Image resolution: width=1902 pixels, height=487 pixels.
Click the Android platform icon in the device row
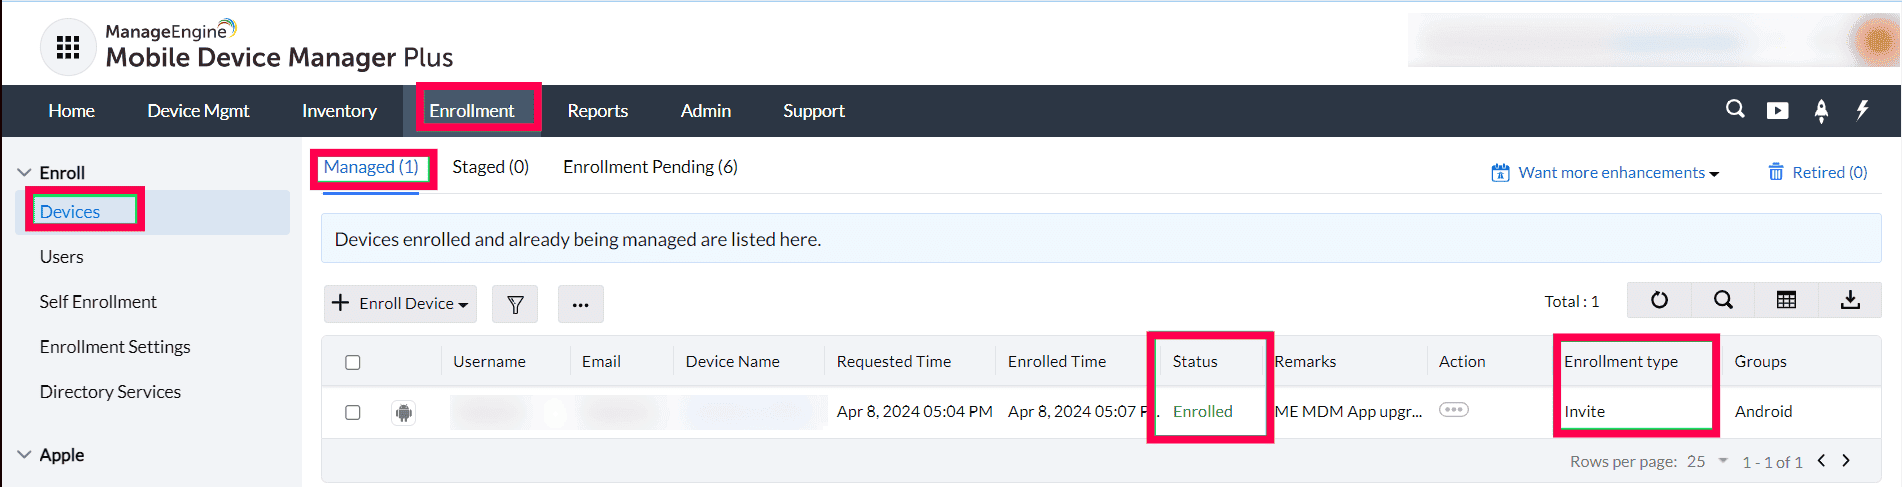point(404,412)
